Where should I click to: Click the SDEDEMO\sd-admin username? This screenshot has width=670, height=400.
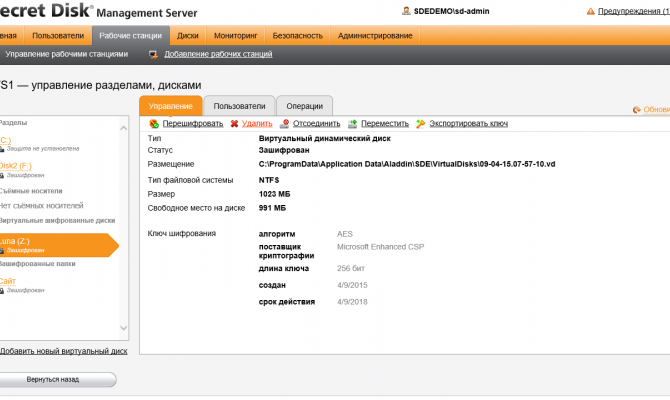[x=452, y=12]
